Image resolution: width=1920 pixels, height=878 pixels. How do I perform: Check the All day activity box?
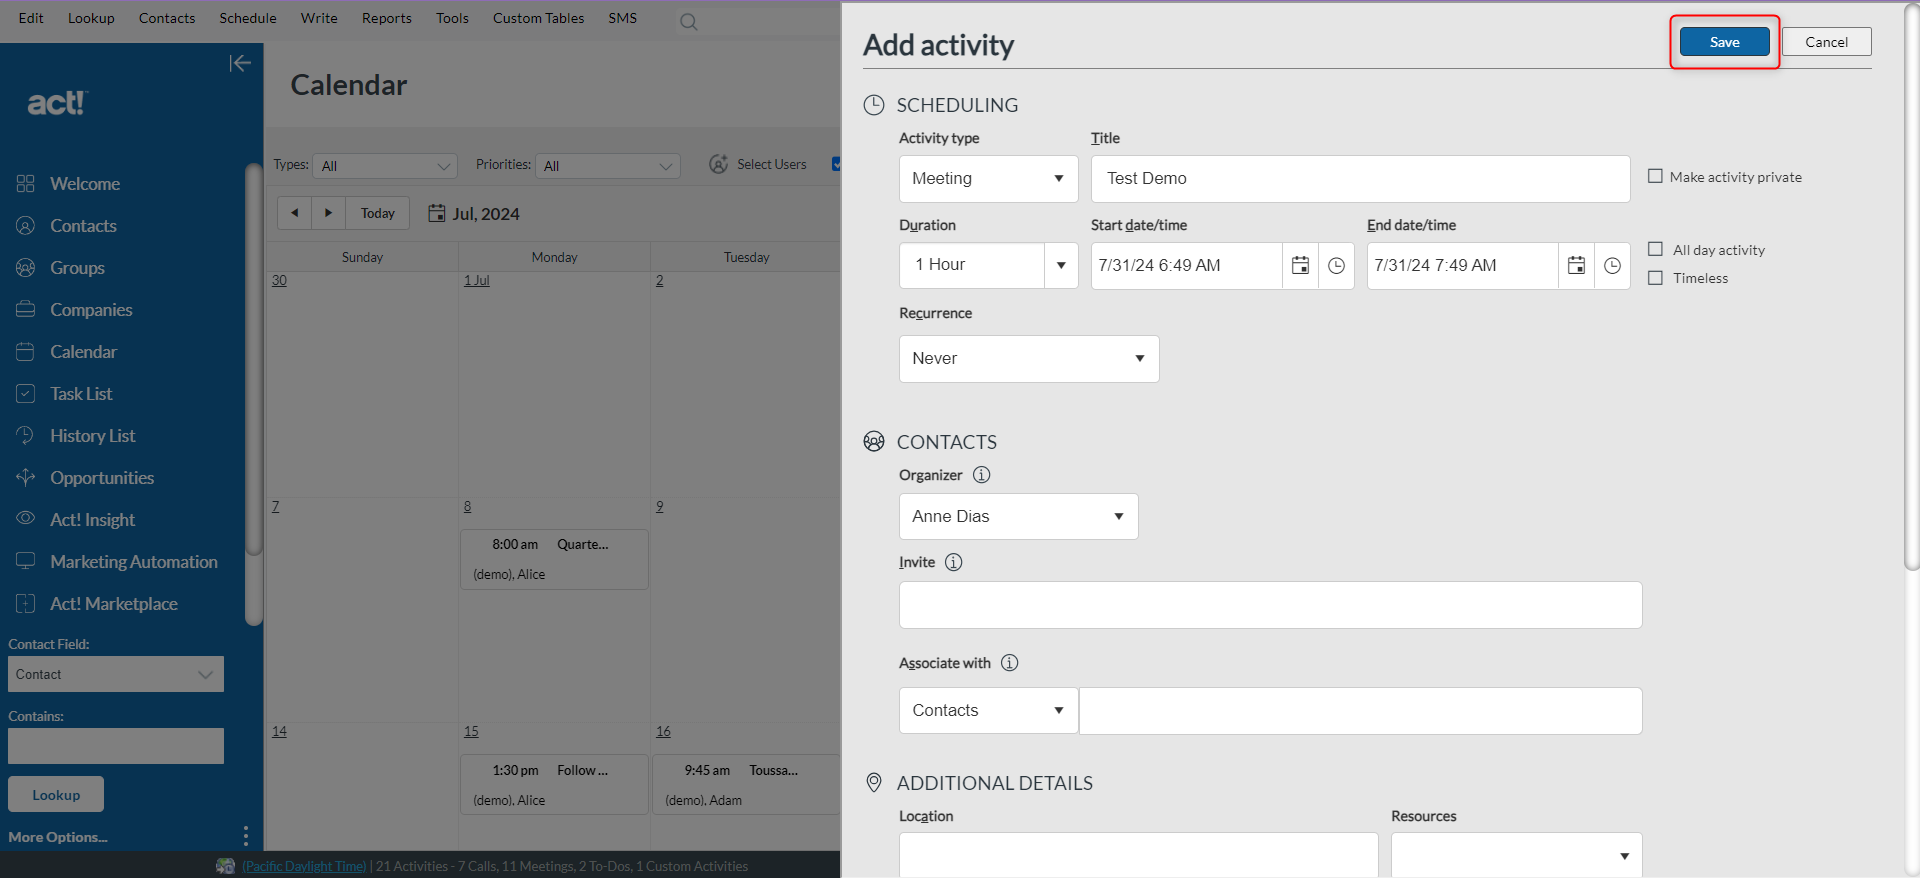[x=1655, y=250]
